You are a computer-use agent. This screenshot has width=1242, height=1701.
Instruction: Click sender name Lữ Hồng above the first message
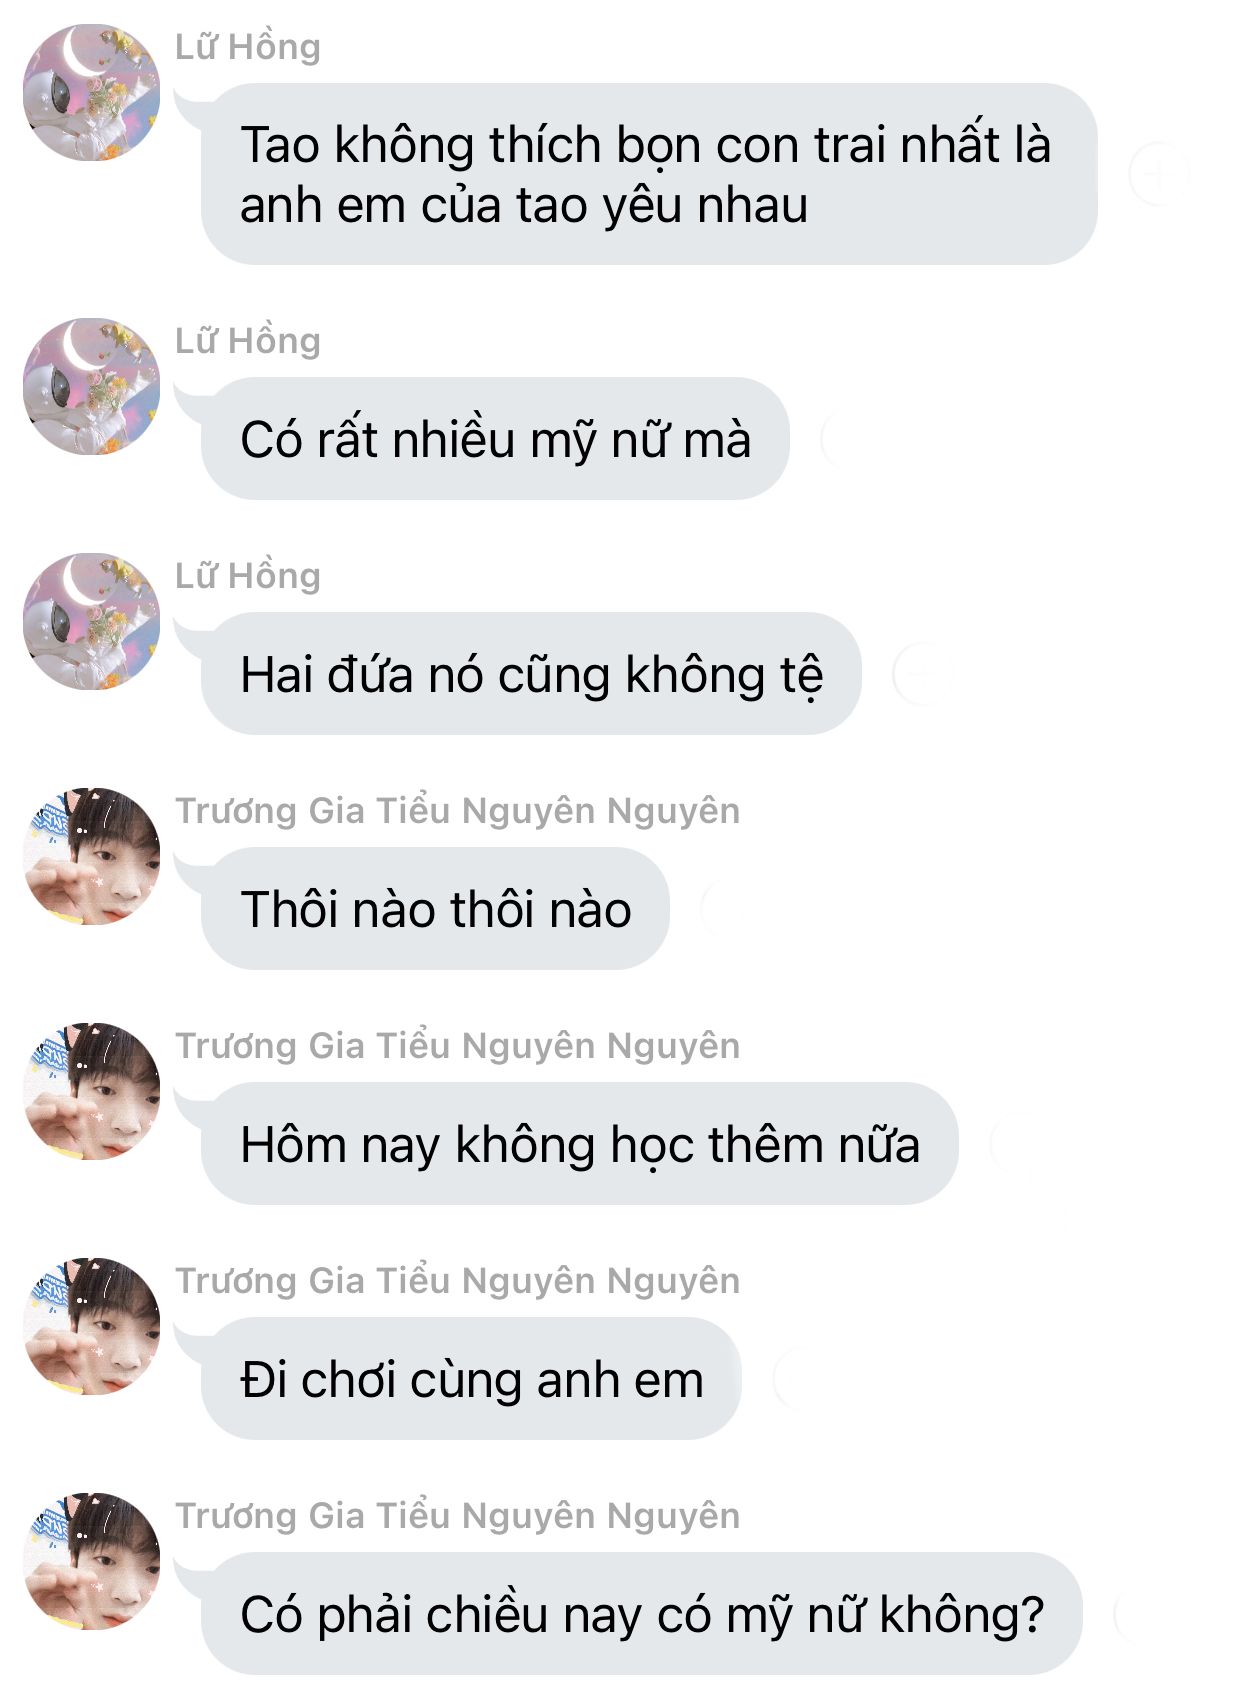click(x=248, y=47)
